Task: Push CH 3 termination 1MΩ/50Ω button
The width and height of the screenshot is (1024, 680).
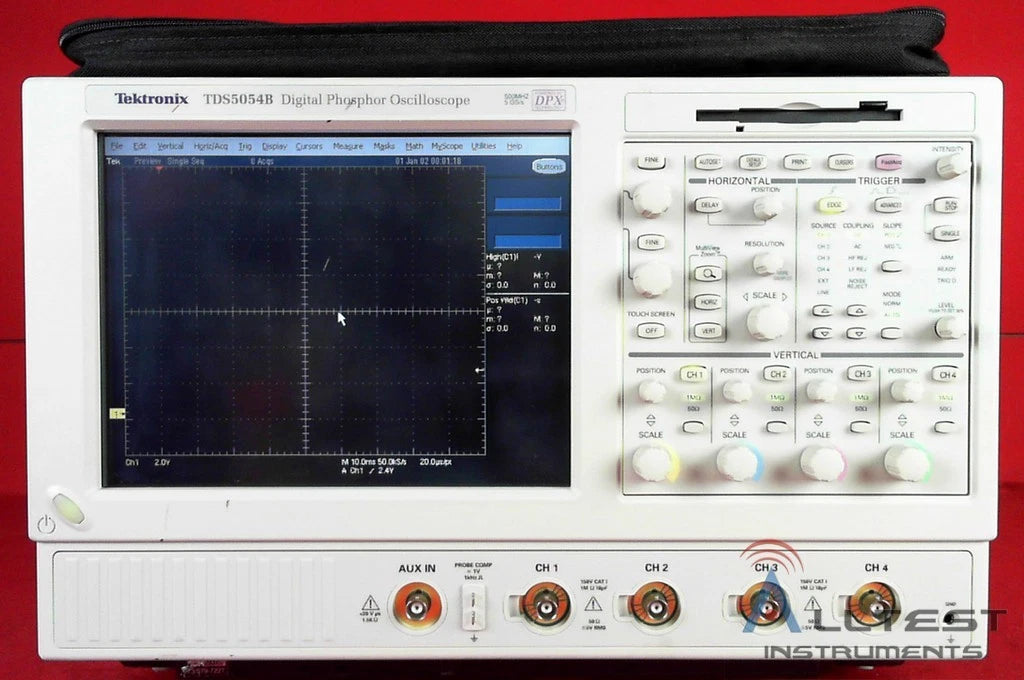Action: click(861, 427)
